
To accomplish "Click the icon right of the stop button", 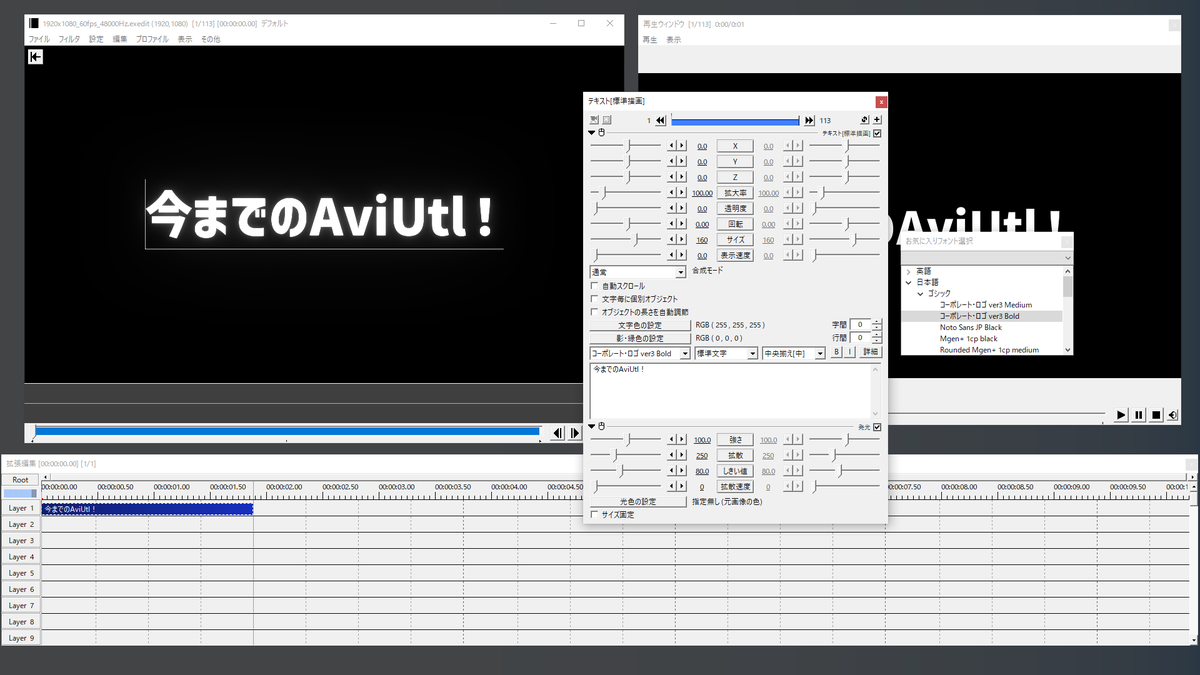I will [1172, 414].
